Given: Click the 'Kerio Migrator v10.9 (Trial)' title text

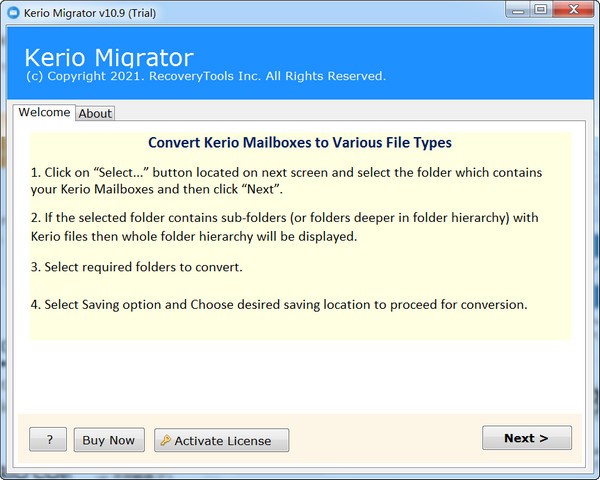Looking at the screenshot, I should [96, 12].
